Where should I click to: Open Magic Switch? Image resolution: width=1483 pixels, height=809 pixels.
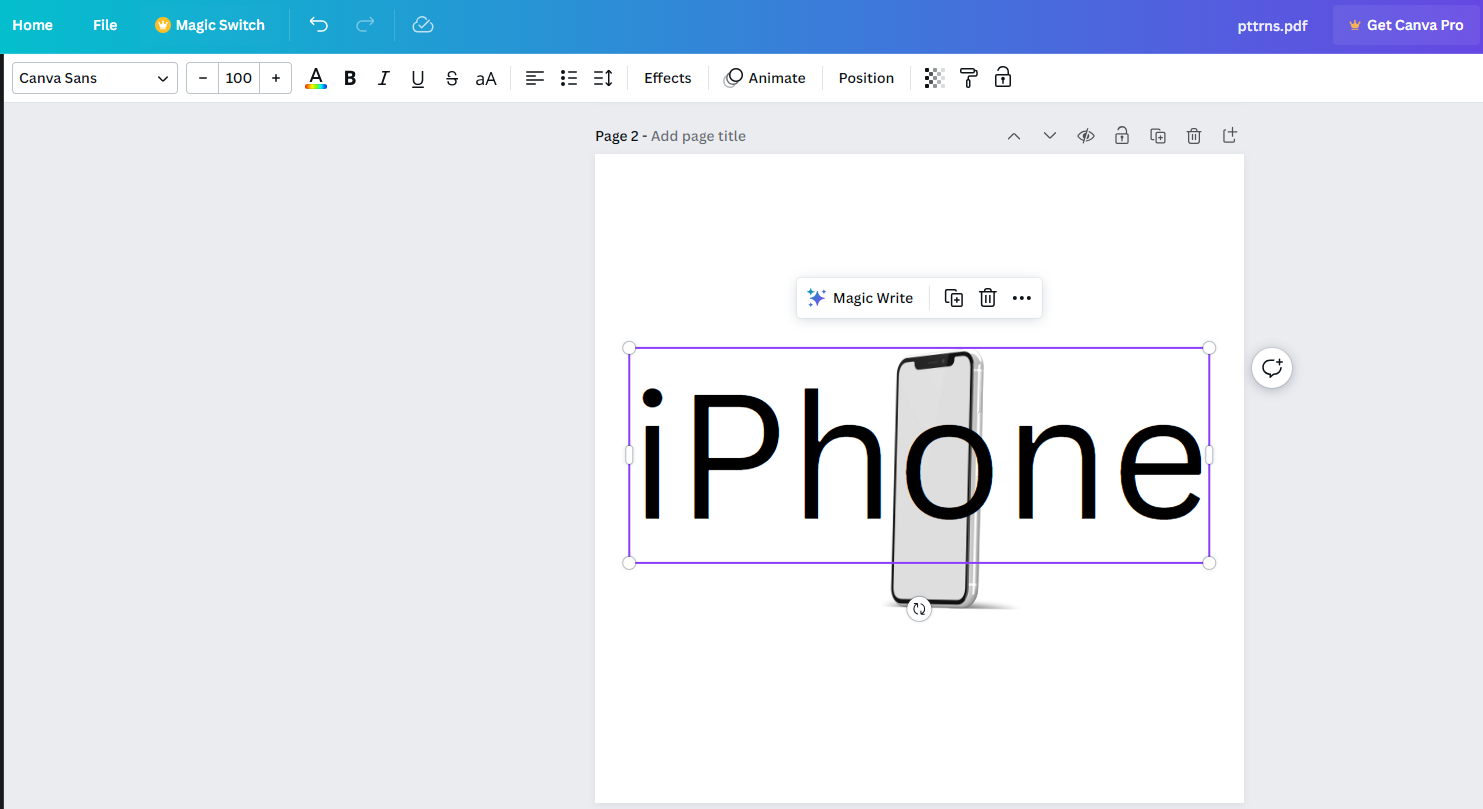210,25
